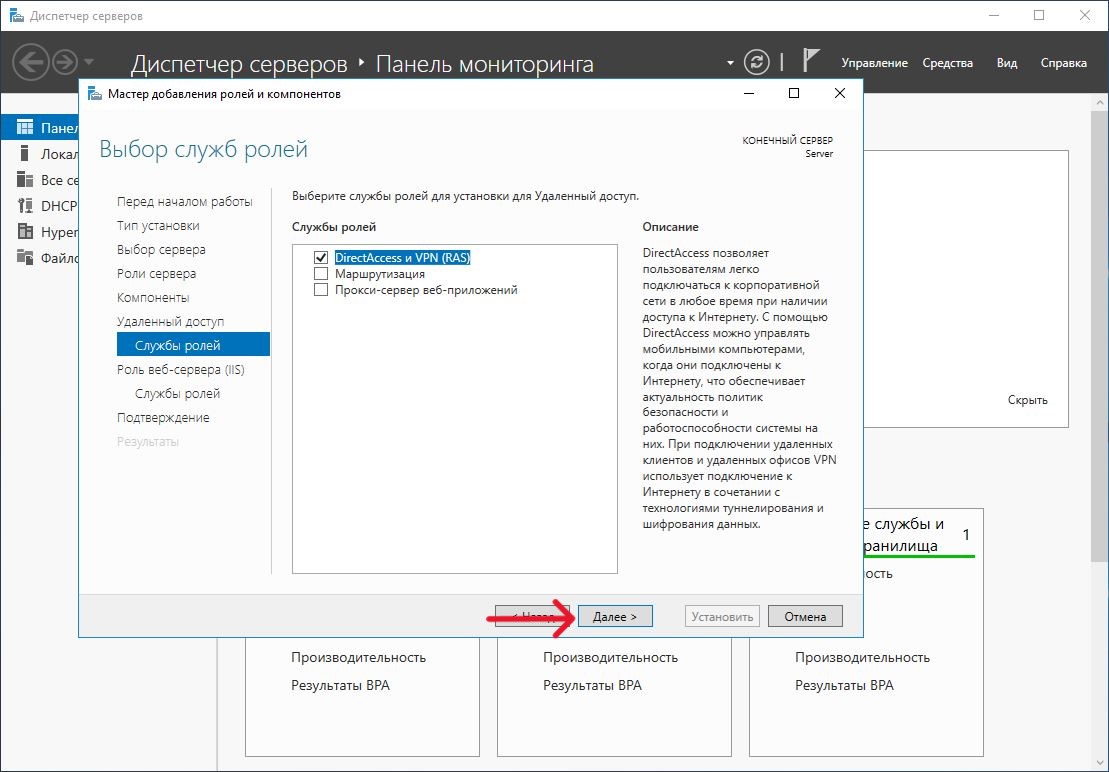Click the Скрыть link
The height and width of the screenshot is (772, 1109).
[1027, 400]
